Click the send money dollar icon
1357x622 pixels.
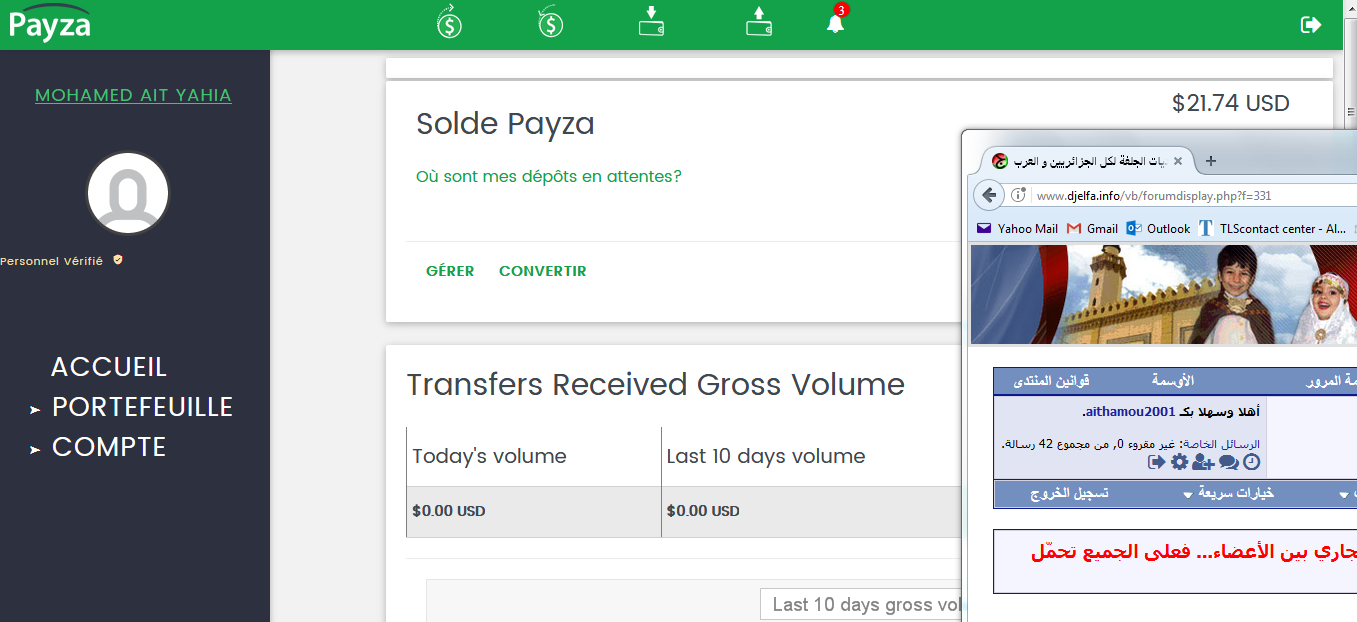(x=450, y=22)
